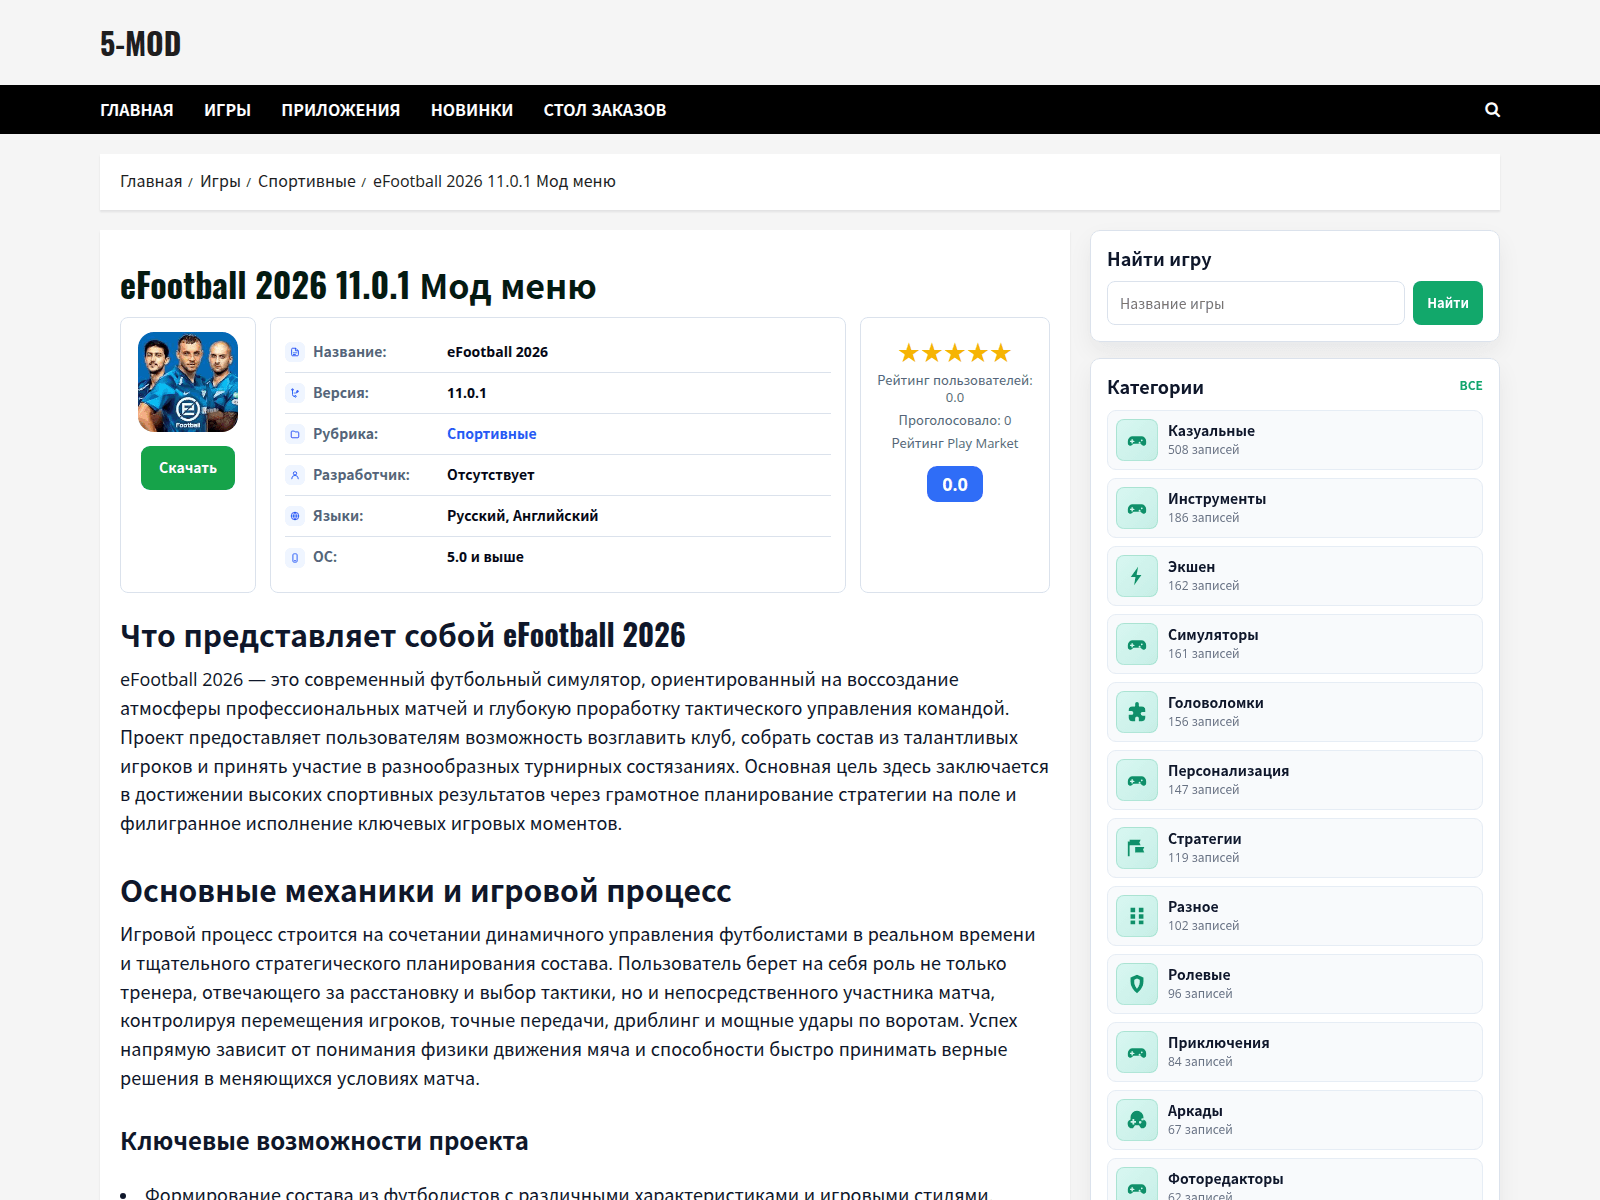Viewport: 1600px width, 1200px height.
Task: Open the Ролевые category link
Action: click(x=1295, y=984)
